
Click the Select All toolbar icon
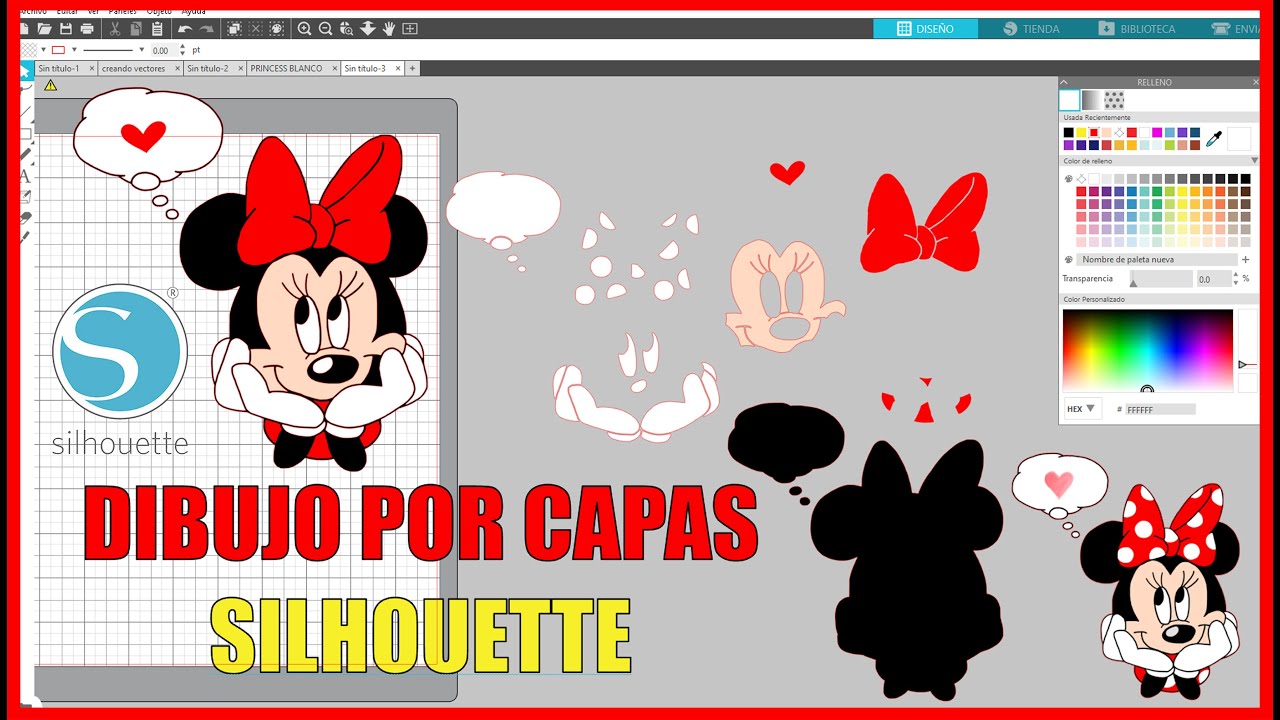[x=234, y=29]
